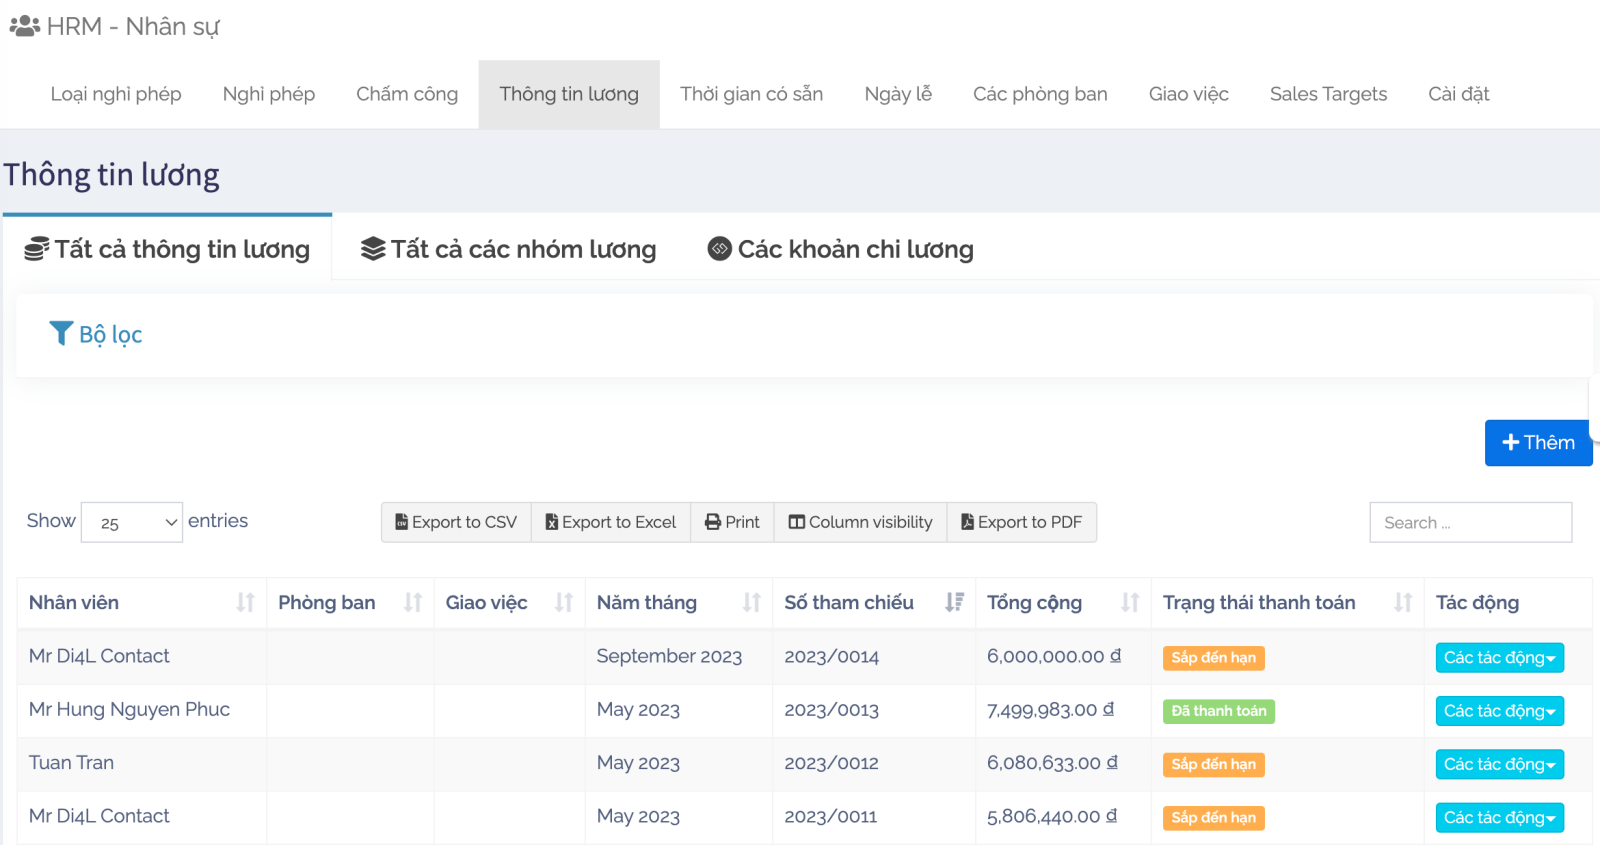Screen dimensions: 1600x845
Task: Open Mr Hung Nguyen Phuc employee link
Action: pyautogui.click(x=129, y=709)
